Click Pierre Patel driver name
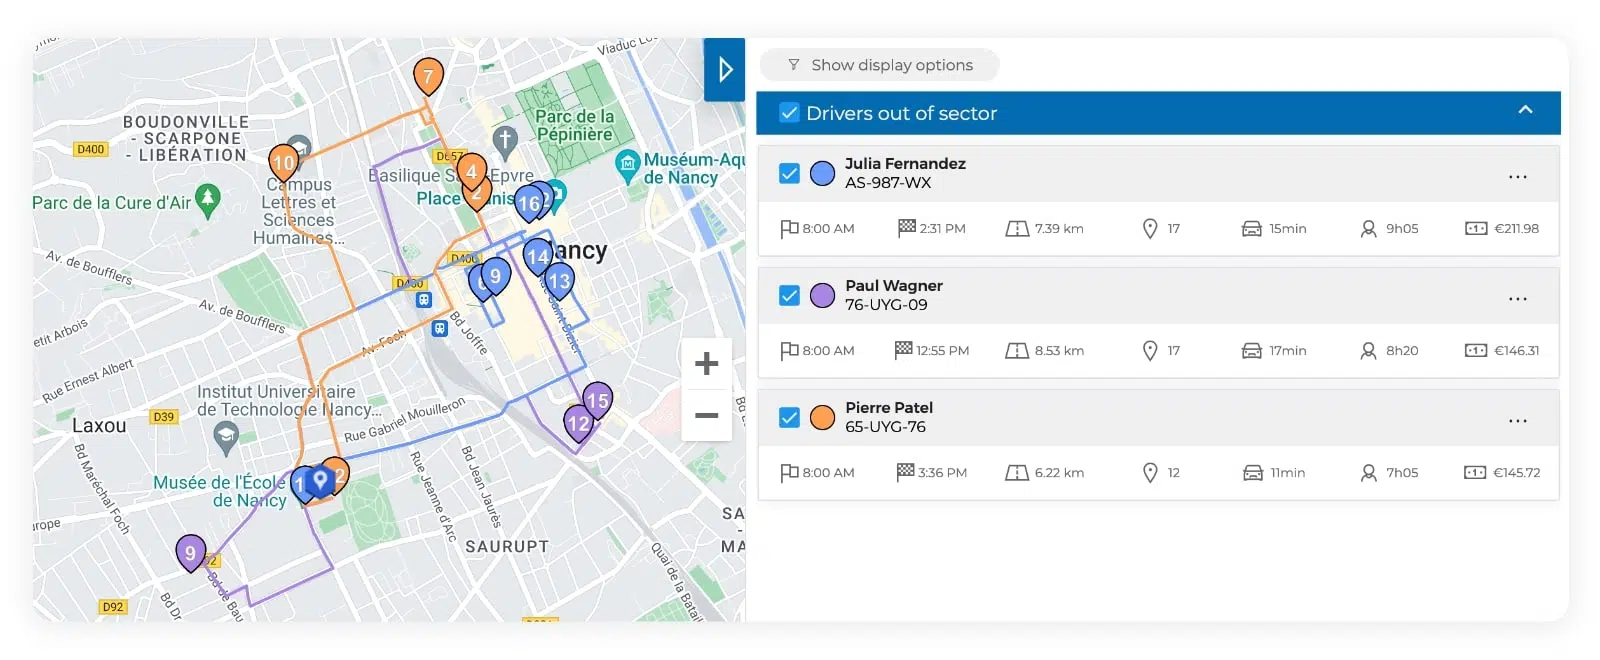The width and height of the screenshot is (1600, 660). 889,407
